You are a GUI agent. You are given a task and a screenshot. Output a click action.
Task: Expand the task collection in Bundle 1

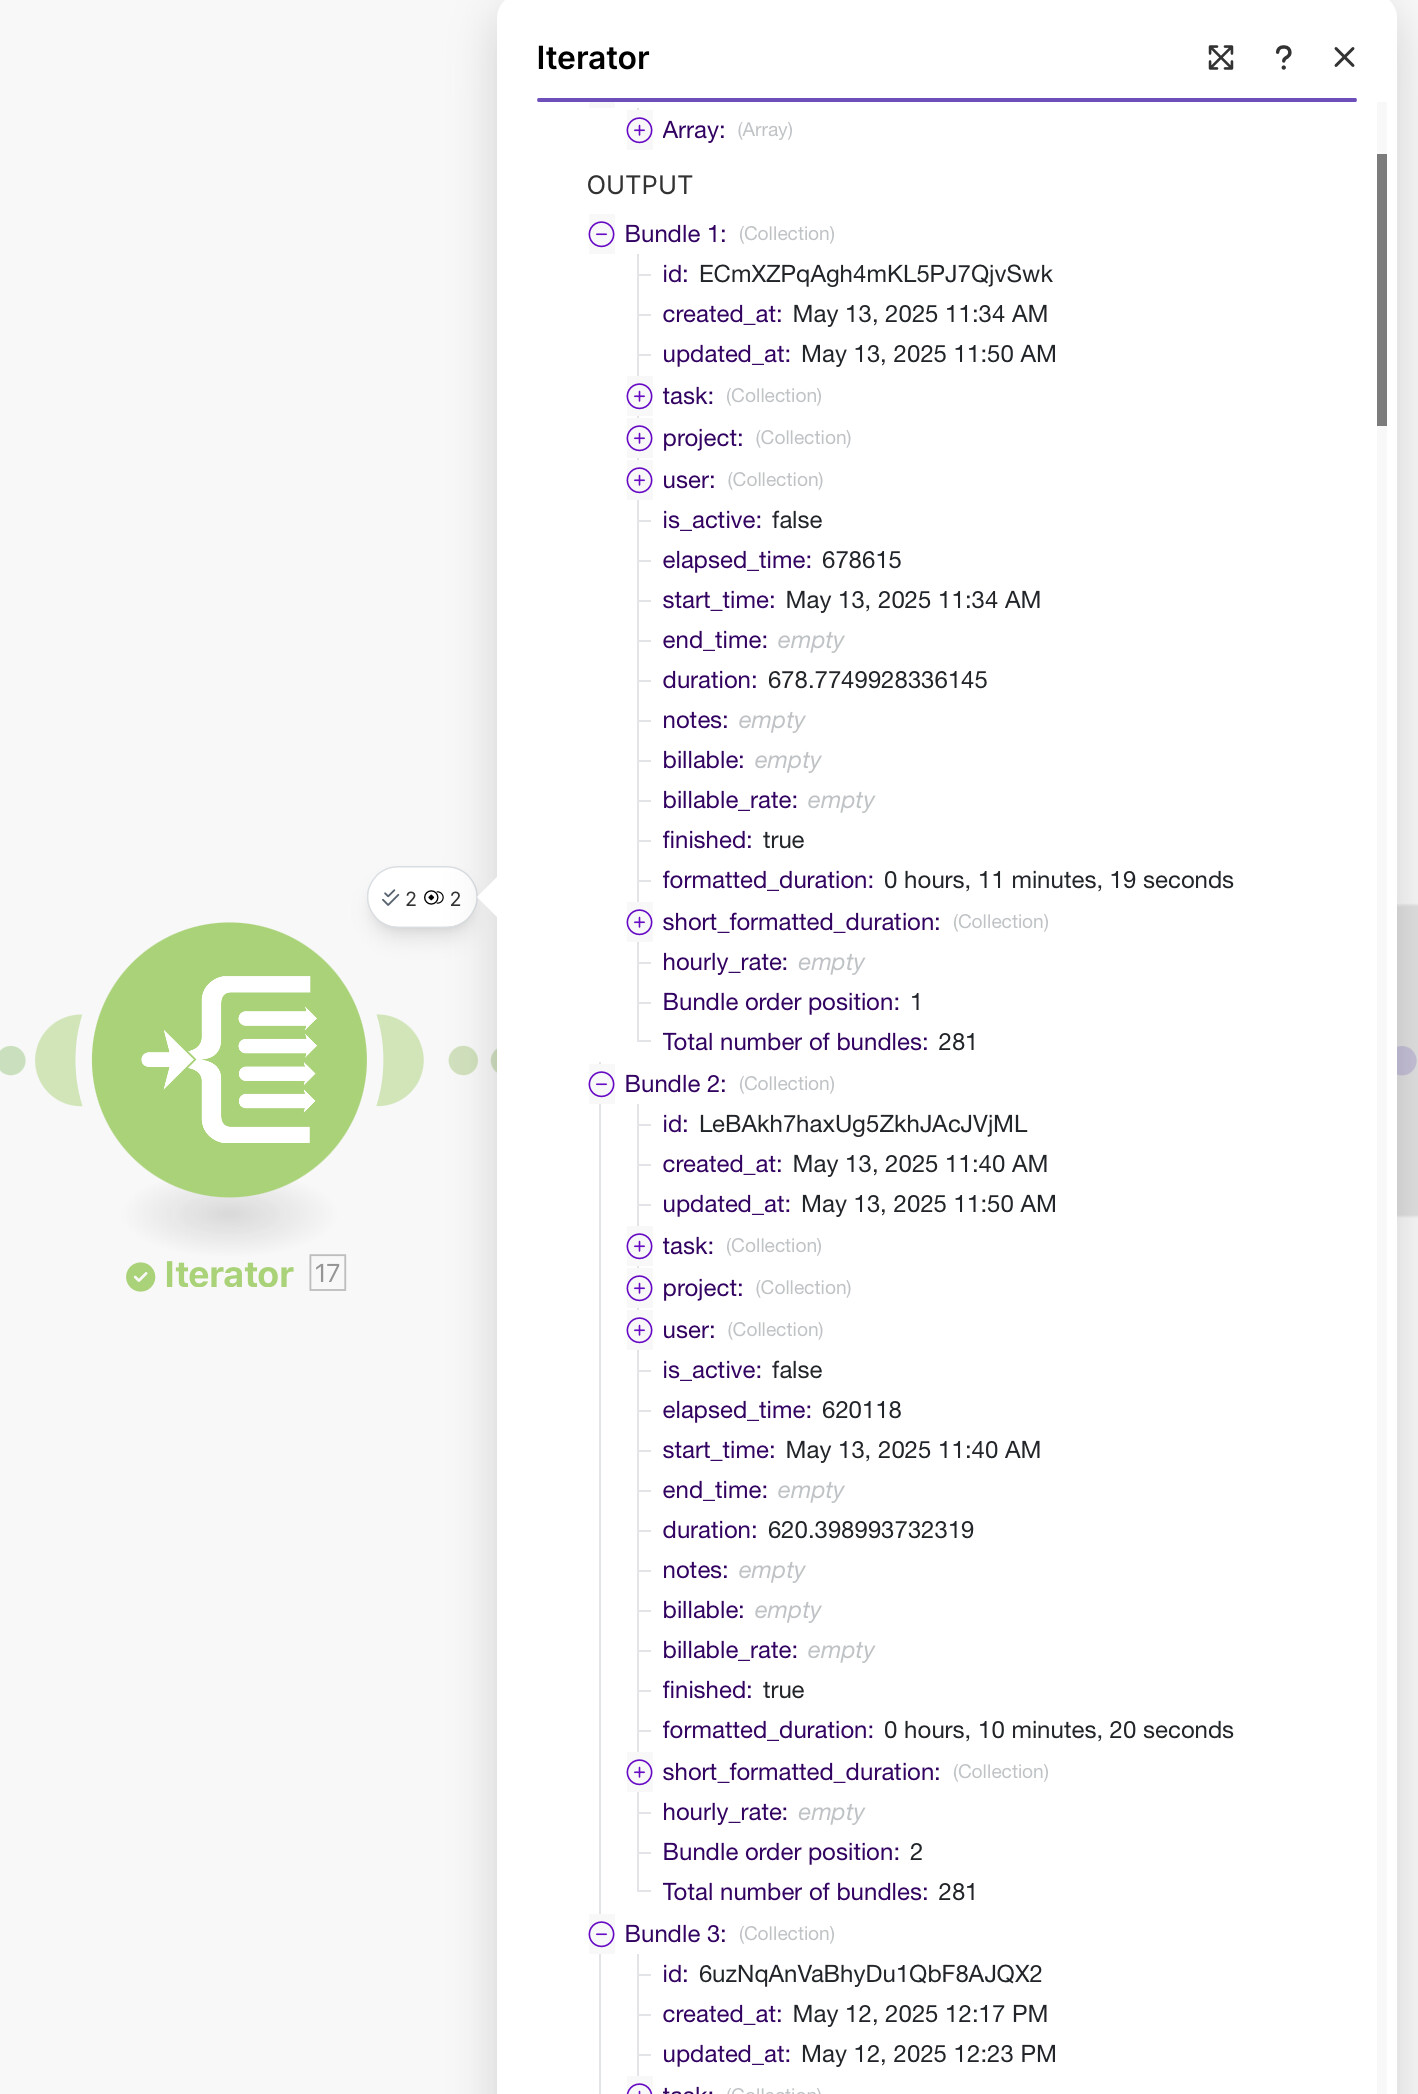(x=639, y=396)
